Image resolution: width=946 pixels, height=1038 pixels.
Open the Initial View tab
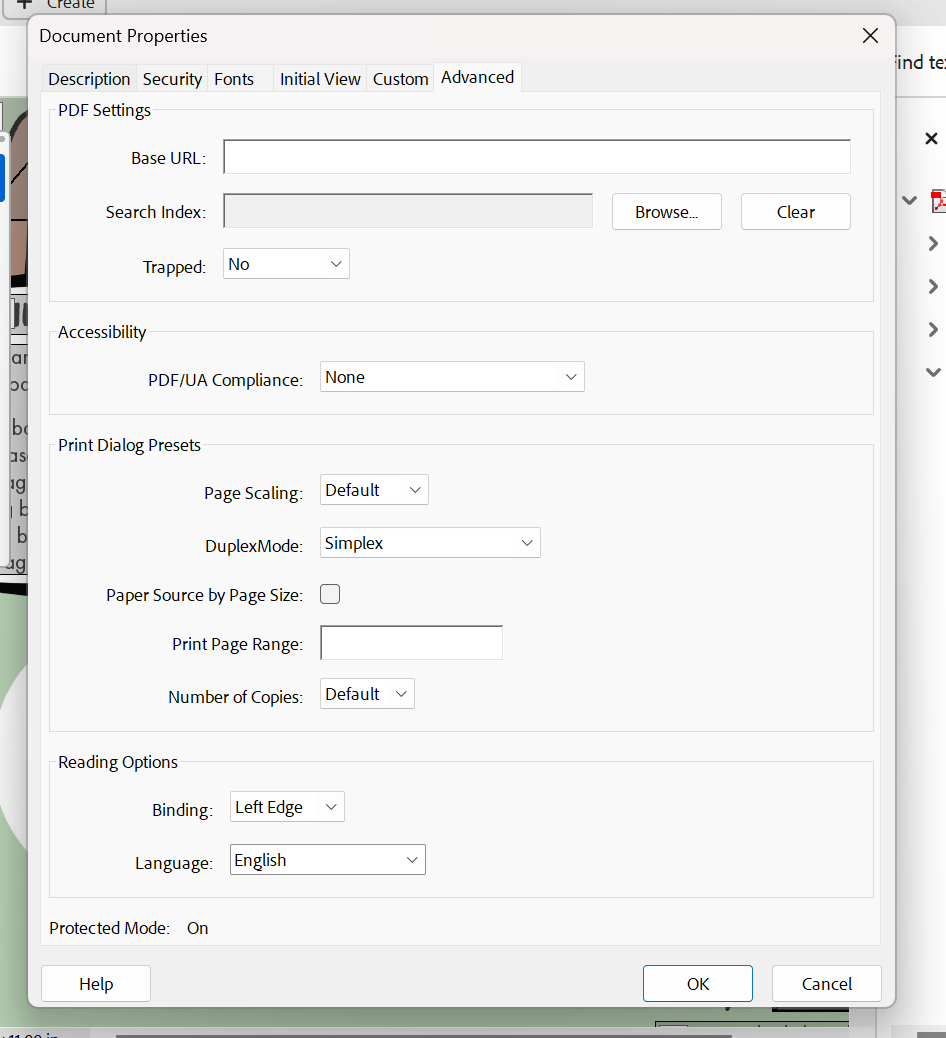319,78
